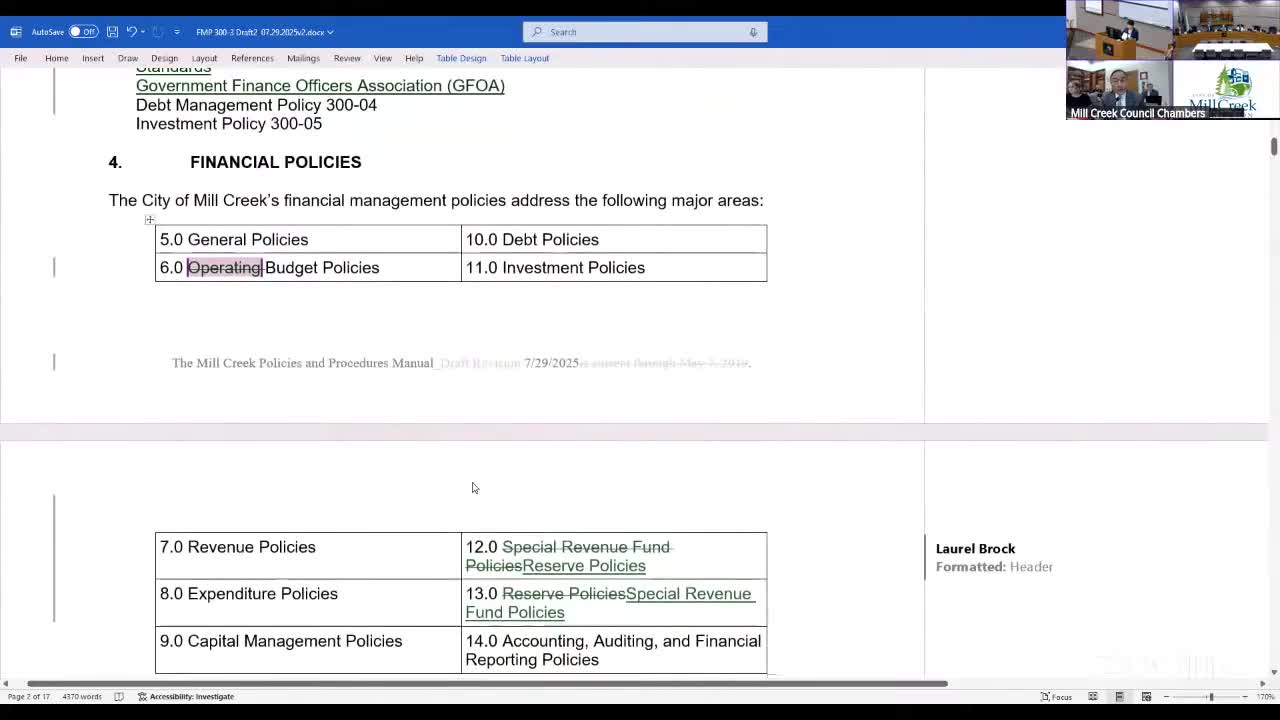
Task: Click inserted 'Special Revenue Fund Policies' in row 13.0
Action: coord(608,603)
